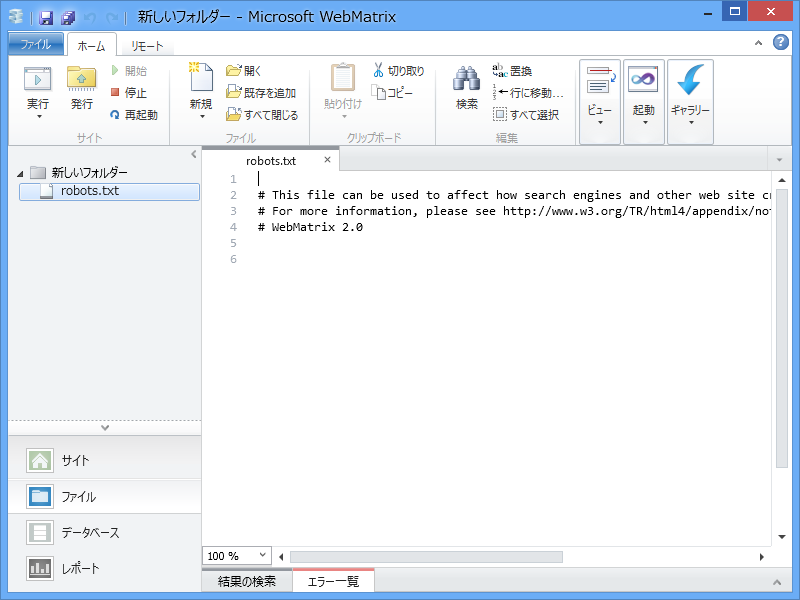Click the scroll up arrow

point(782,180)
